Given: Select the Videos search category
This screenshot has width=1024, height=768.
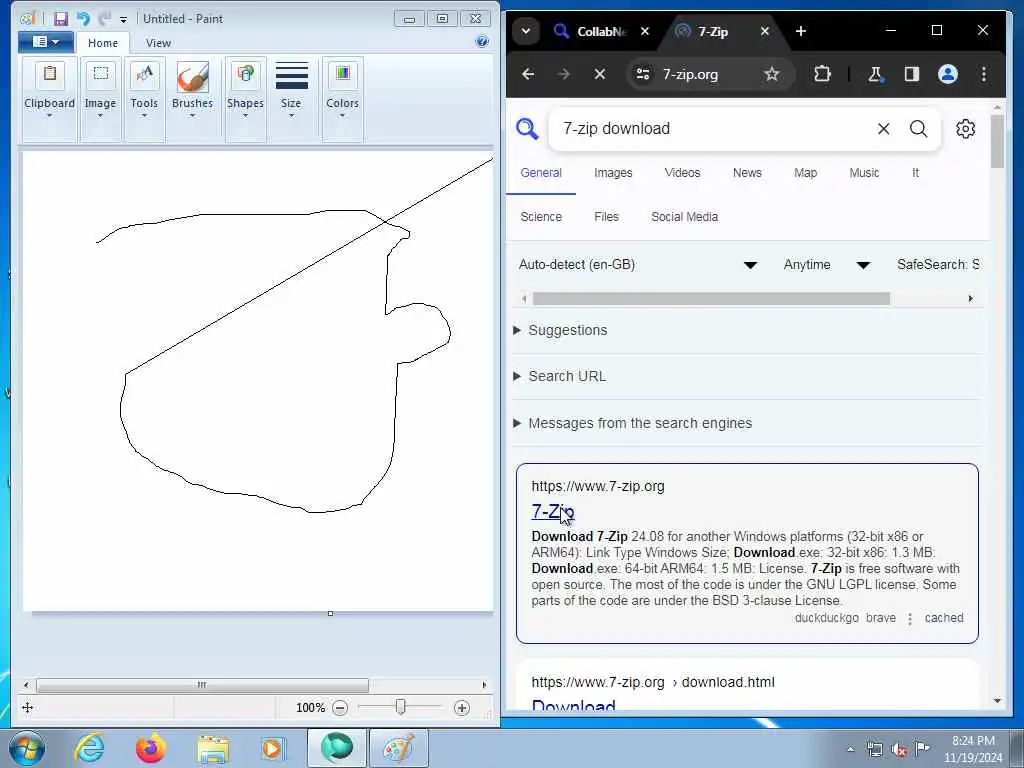Looking at the screenshot, I should coord(682,173).
